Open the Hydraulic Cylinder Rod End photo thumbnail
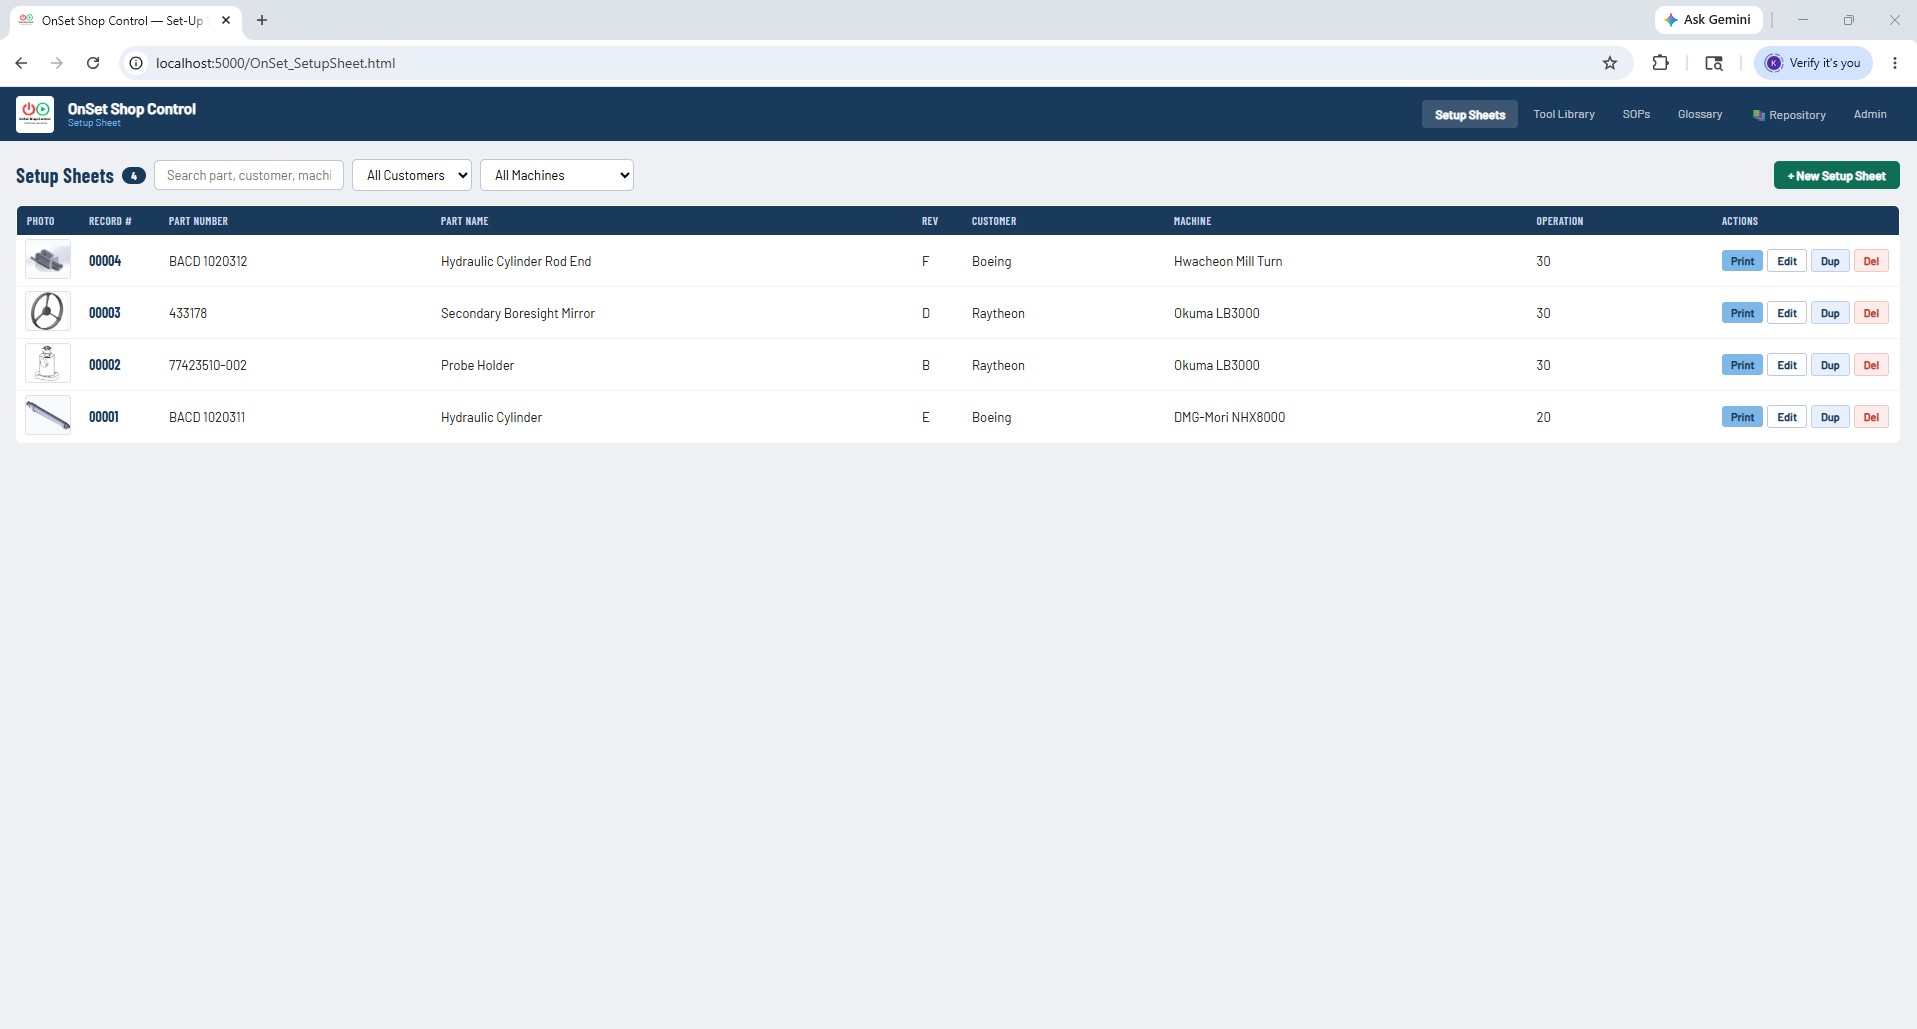Image resolution: width=1917 pixels, height=1029 pixels. 48,261
